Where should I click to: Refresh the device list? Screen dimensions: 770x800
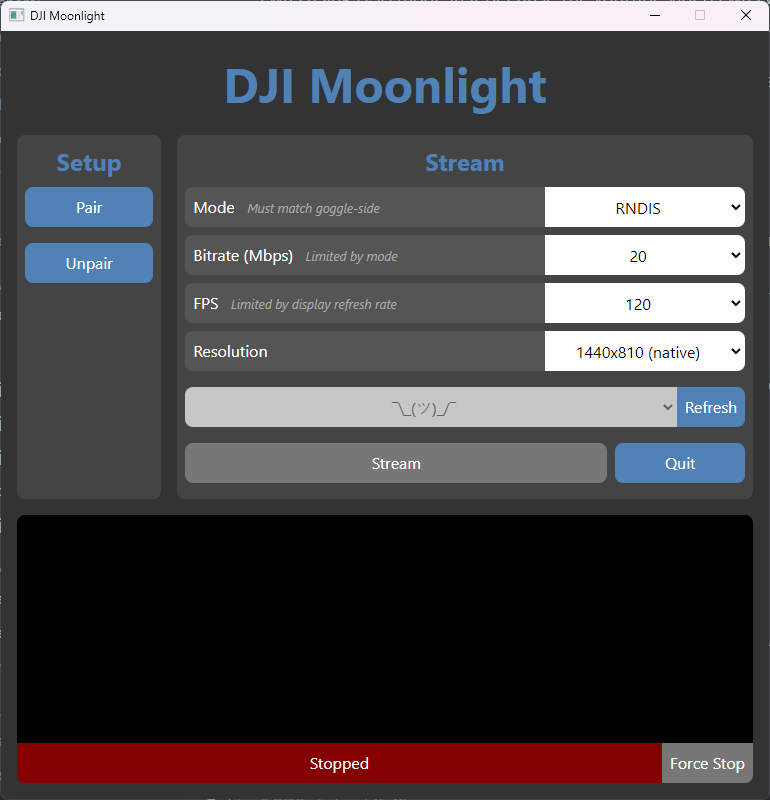coord(711,407)
